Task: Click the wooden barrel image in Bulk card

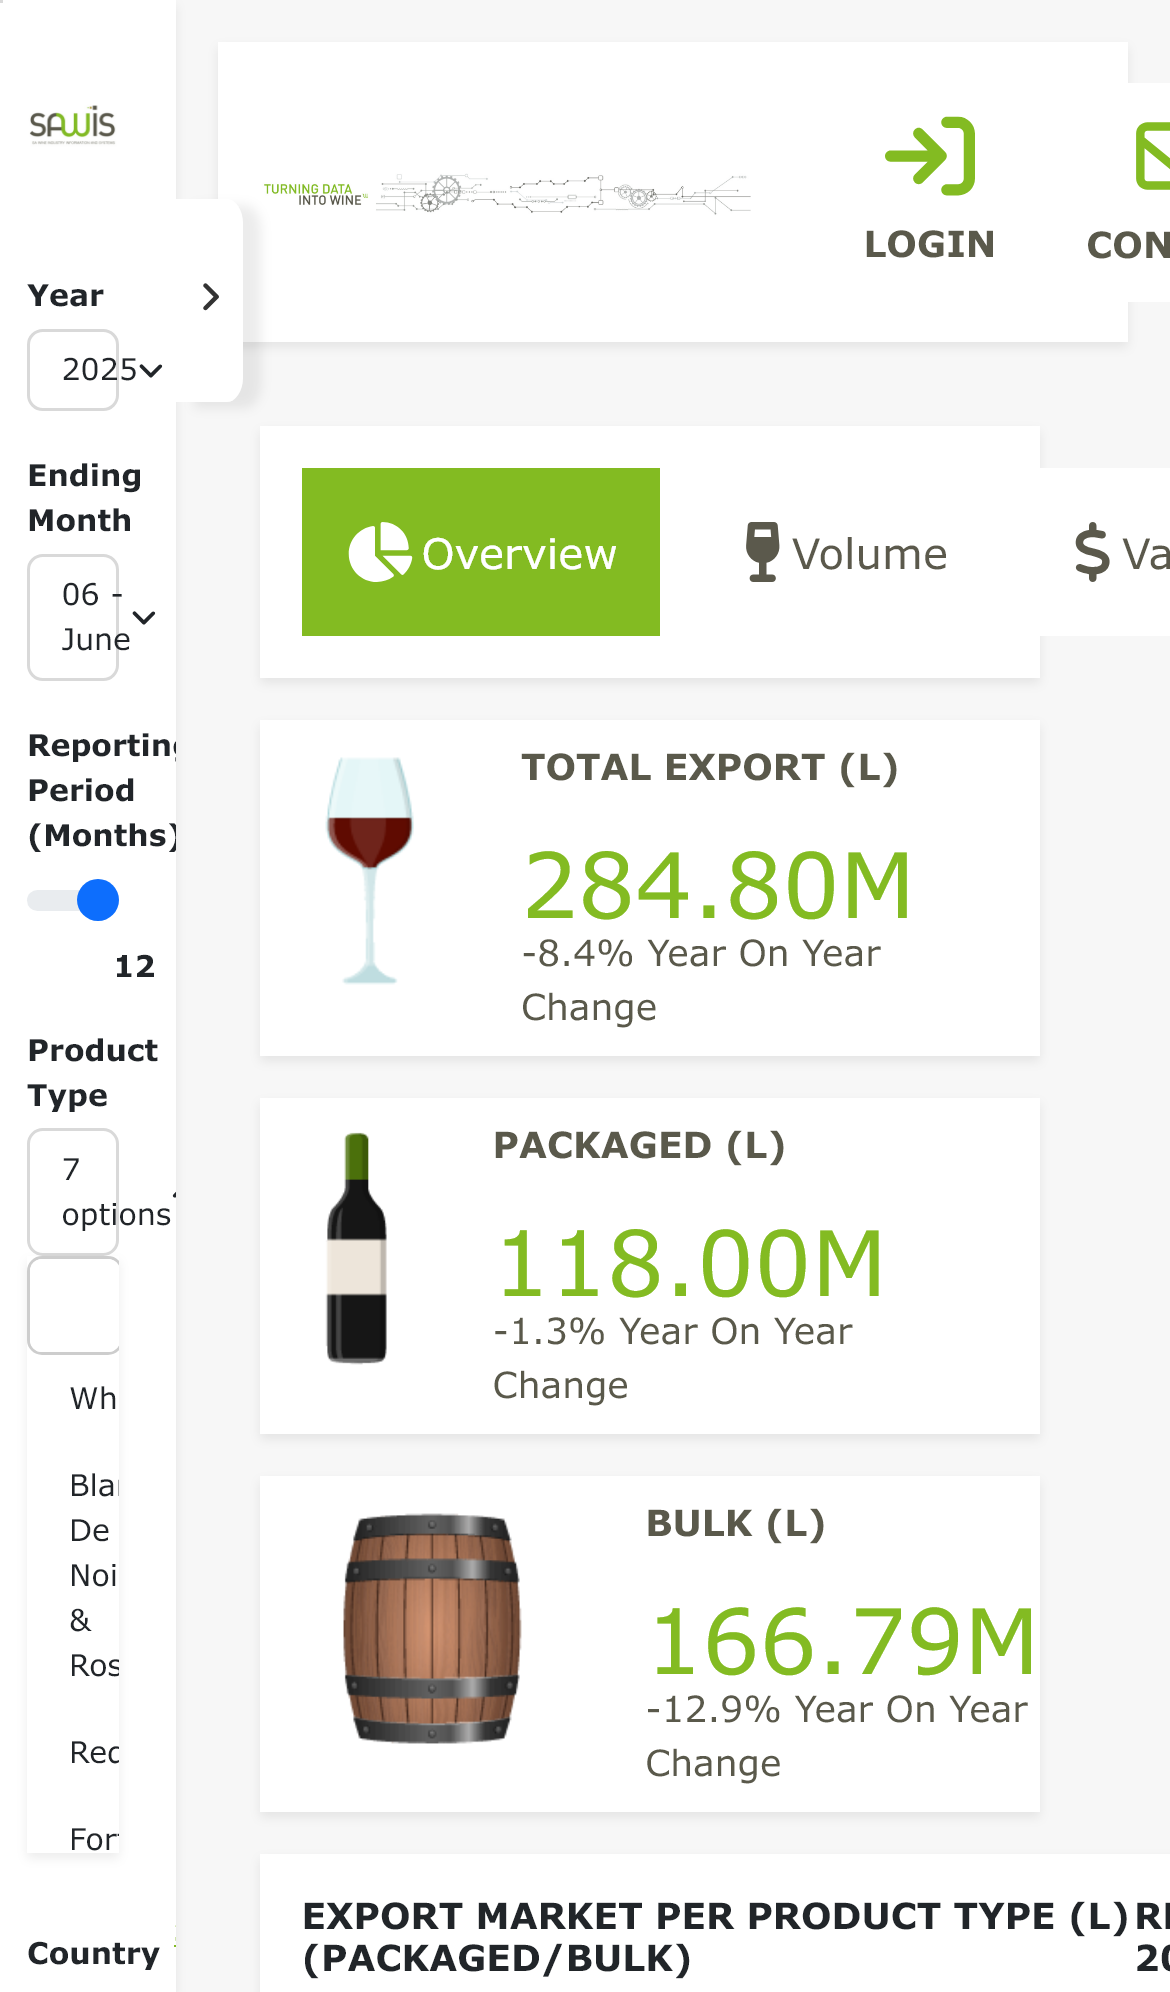Action: (432, 1628)
